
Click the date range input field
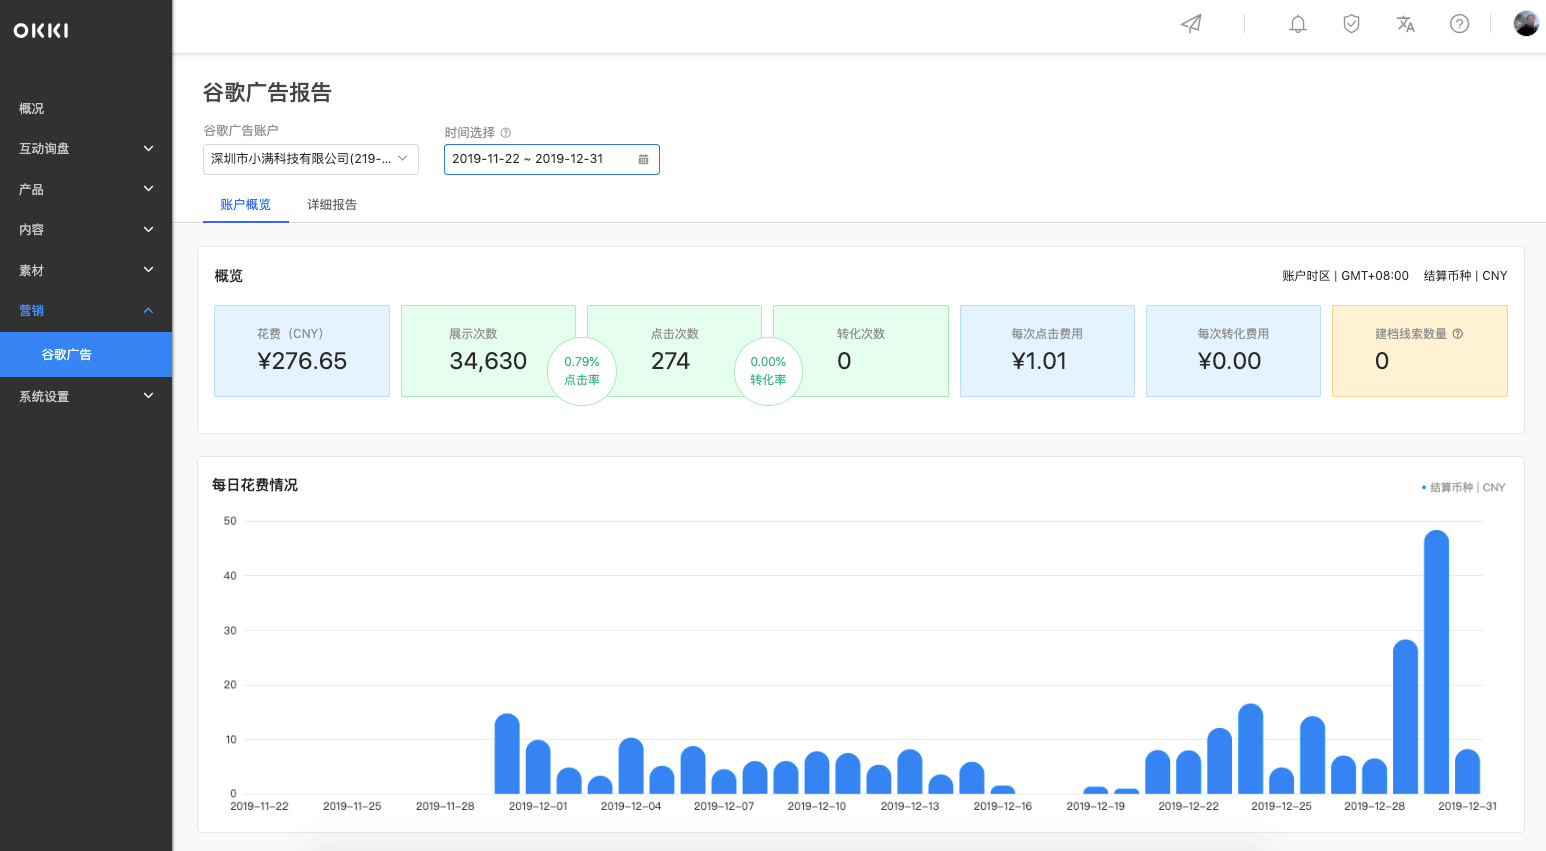point(552,159)
